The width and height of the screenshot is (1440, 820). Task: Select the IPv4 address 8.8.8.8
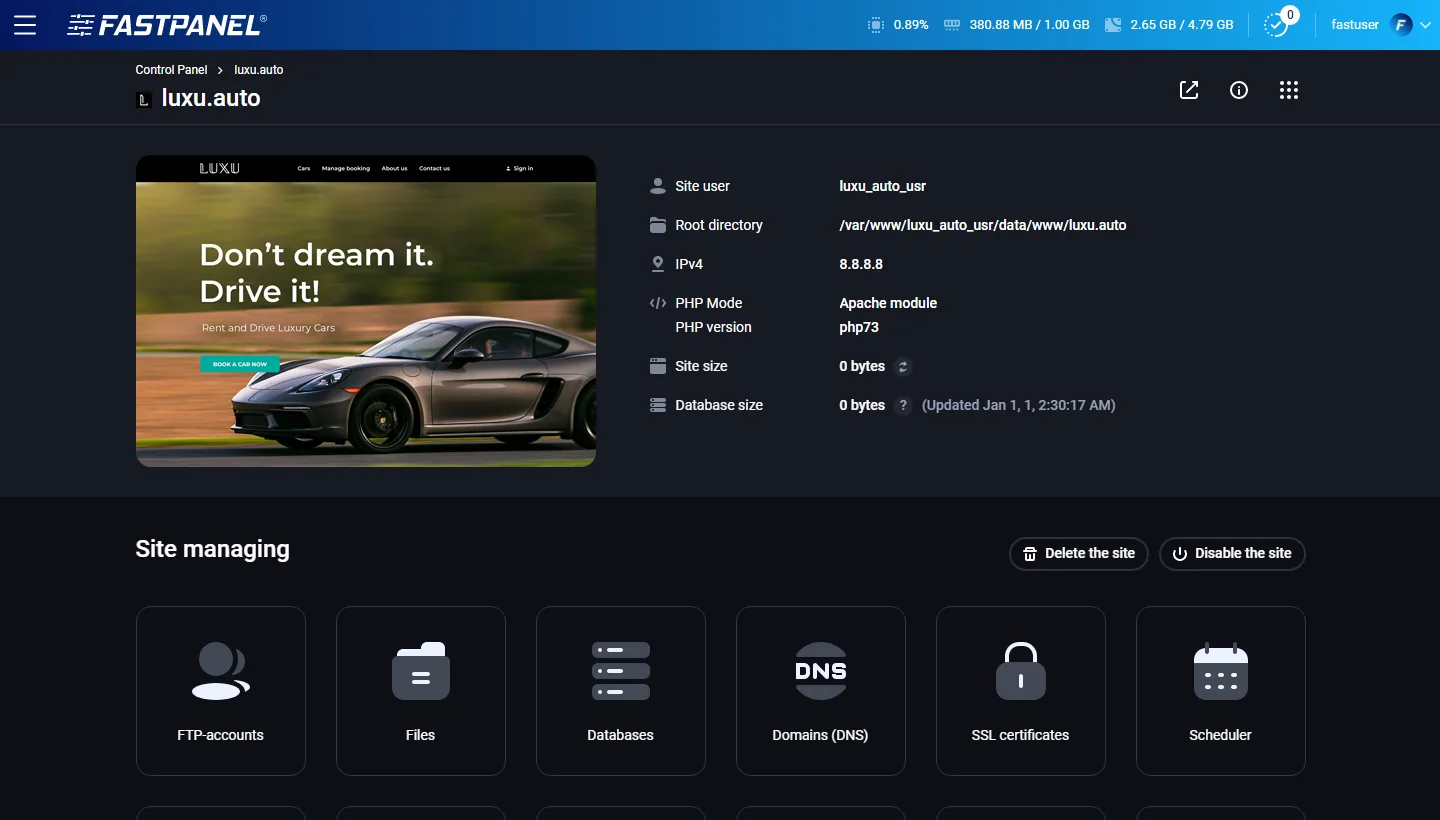point(861,264)
